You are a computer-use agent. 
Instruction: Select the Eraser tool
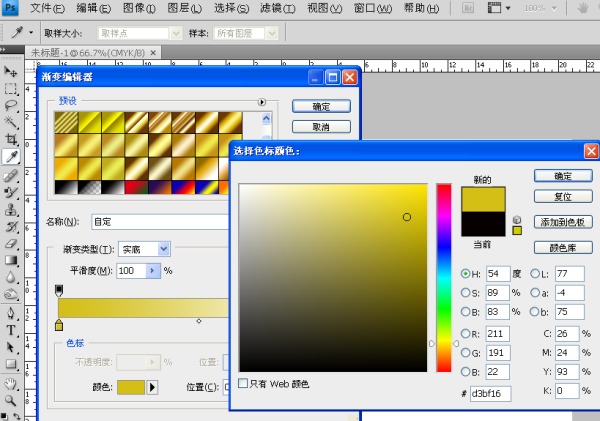click(x=11, y=244)
